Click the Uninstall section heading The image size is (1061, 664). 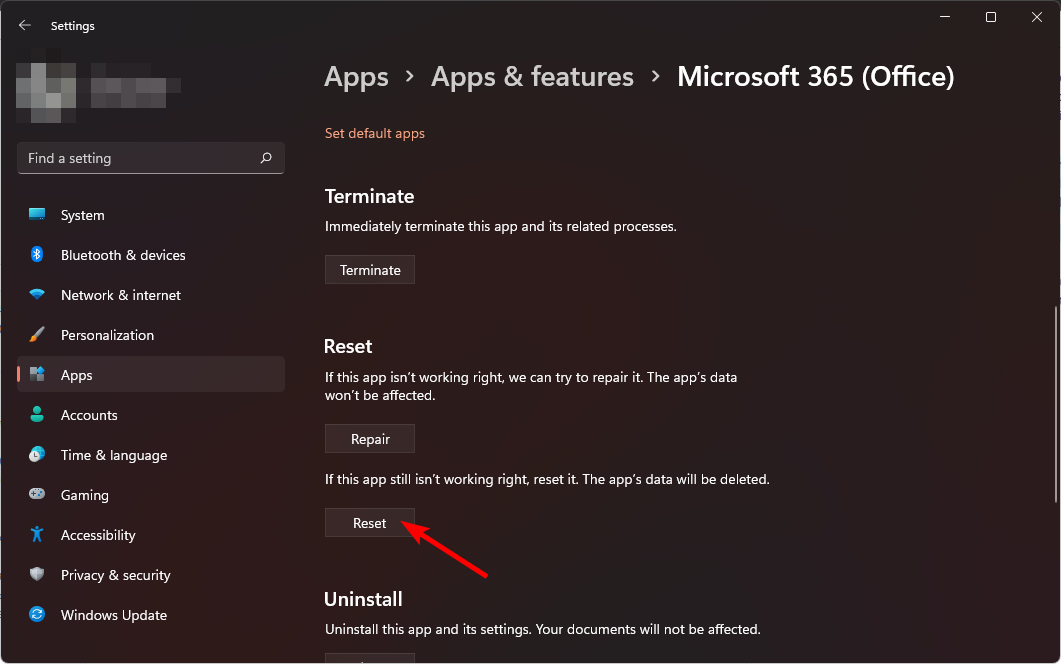363,599
